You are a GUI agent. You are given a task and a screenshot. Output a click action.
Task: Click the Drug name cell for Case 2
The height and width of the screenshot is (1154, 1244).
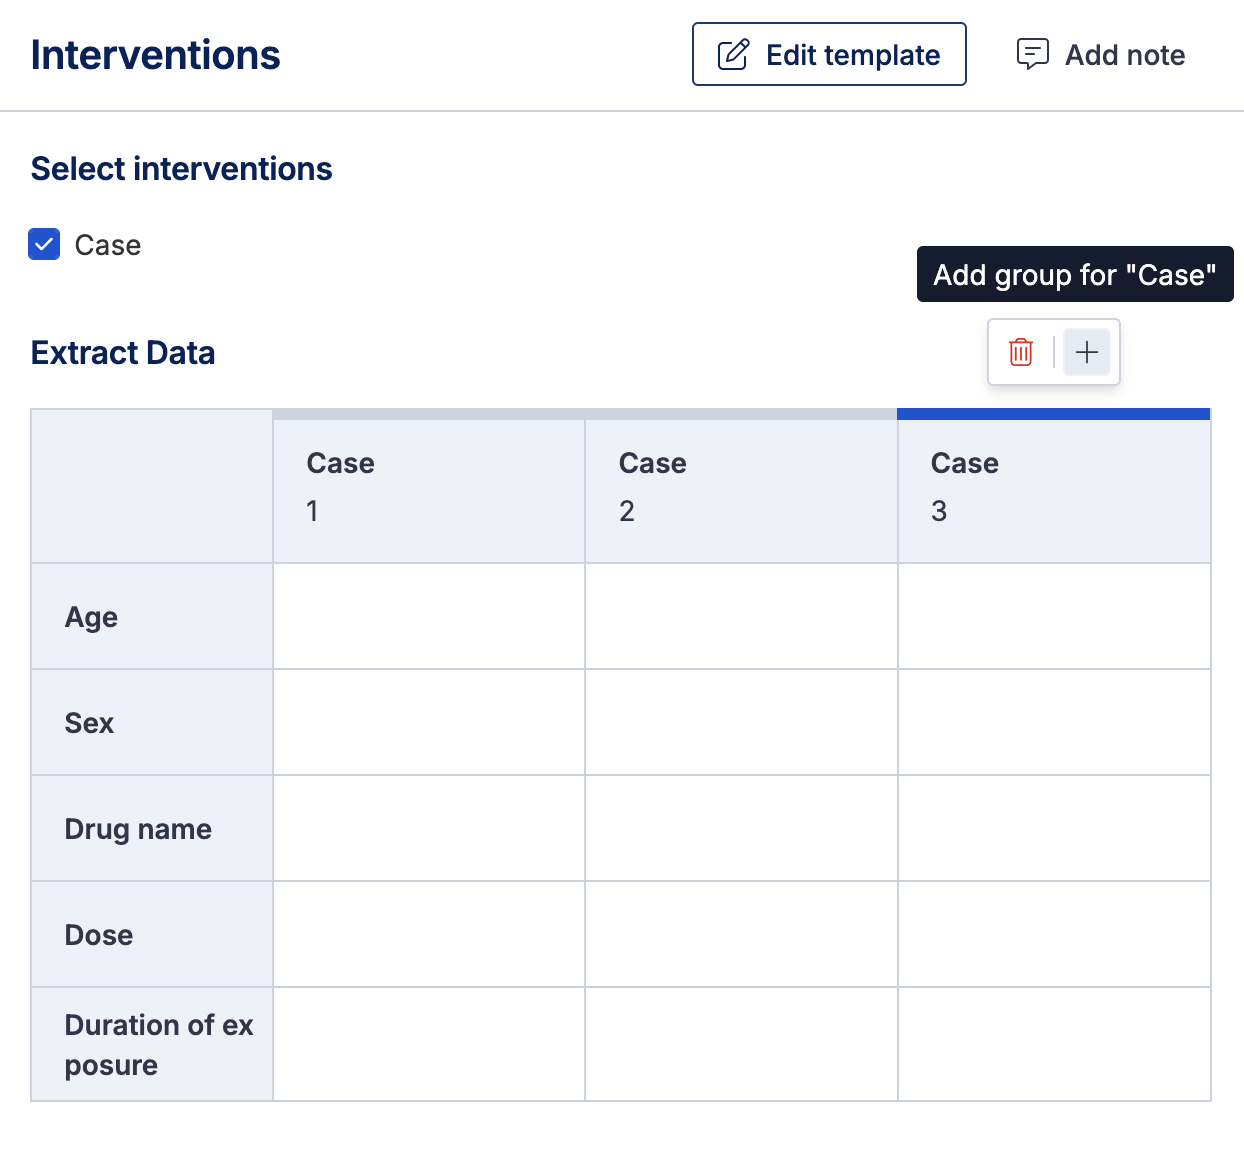click(x=741, y=828)
